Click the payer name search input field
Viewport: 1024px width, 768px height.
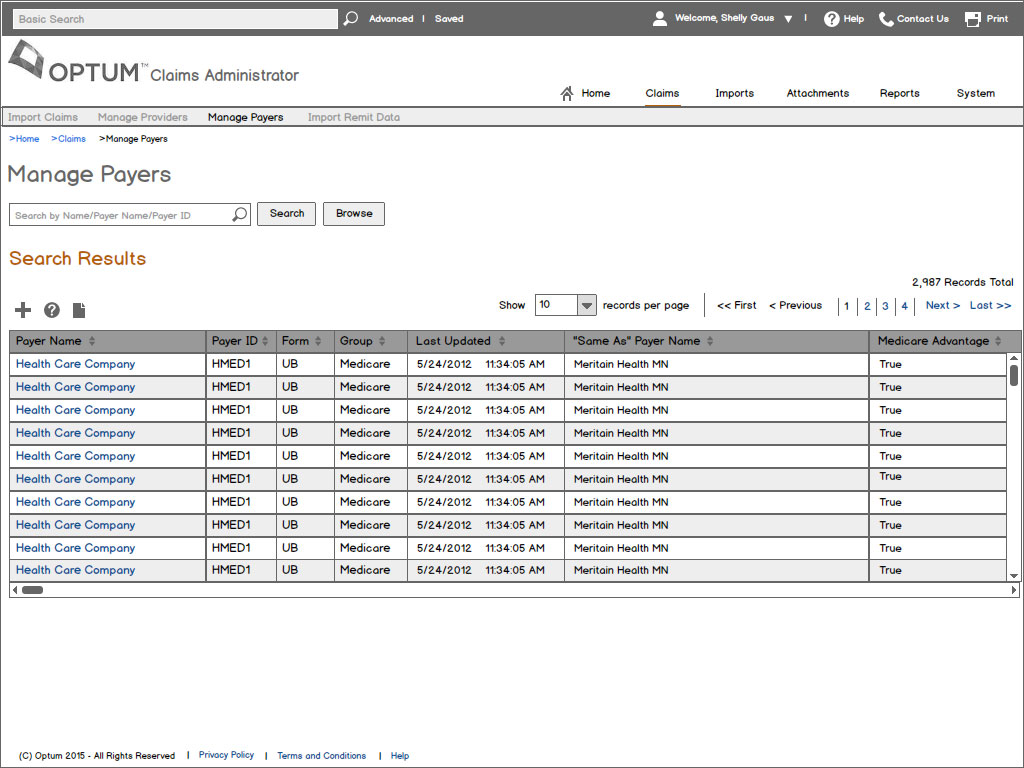tap(120, 215)
